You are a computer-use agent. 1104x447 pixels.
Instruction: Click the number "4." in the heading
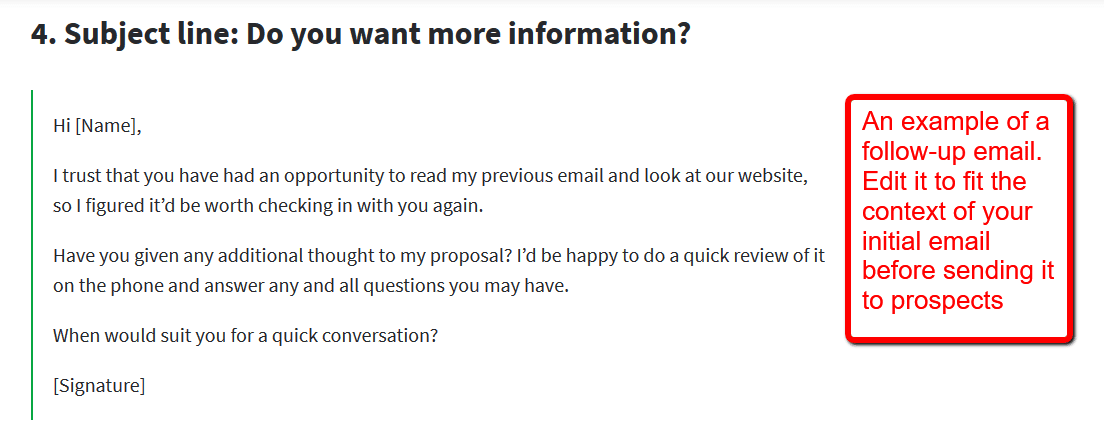(x=43, y=34)
